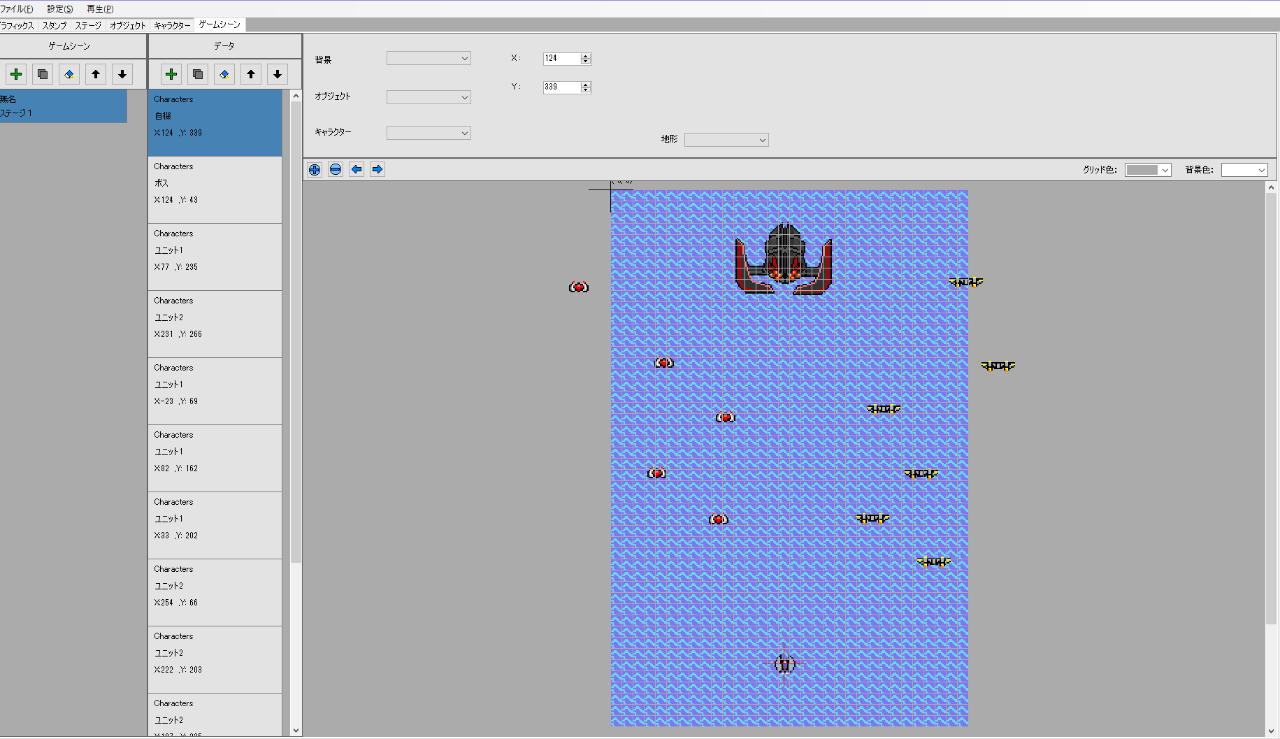Open the グリッド色 color picker

(1148, 170)
